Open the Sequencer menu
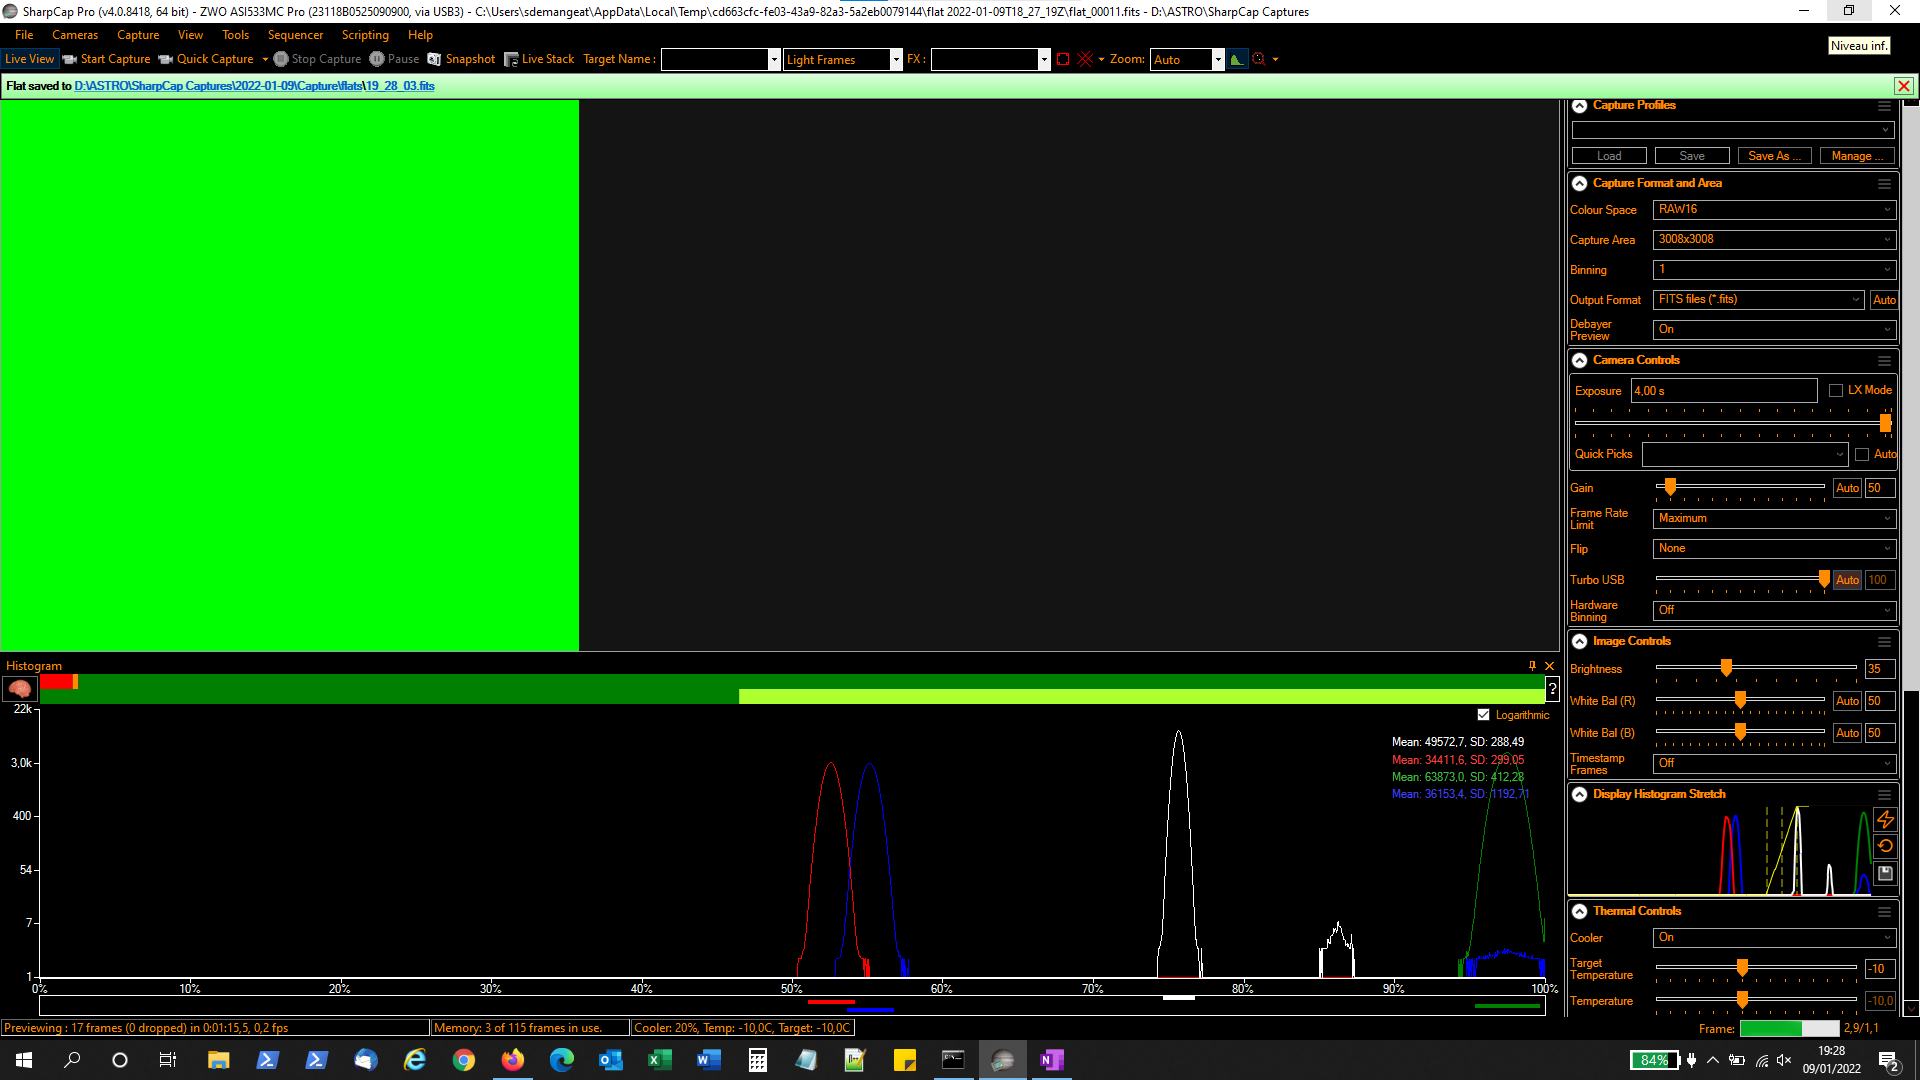1920x1080 pixels. click(295, 35)
